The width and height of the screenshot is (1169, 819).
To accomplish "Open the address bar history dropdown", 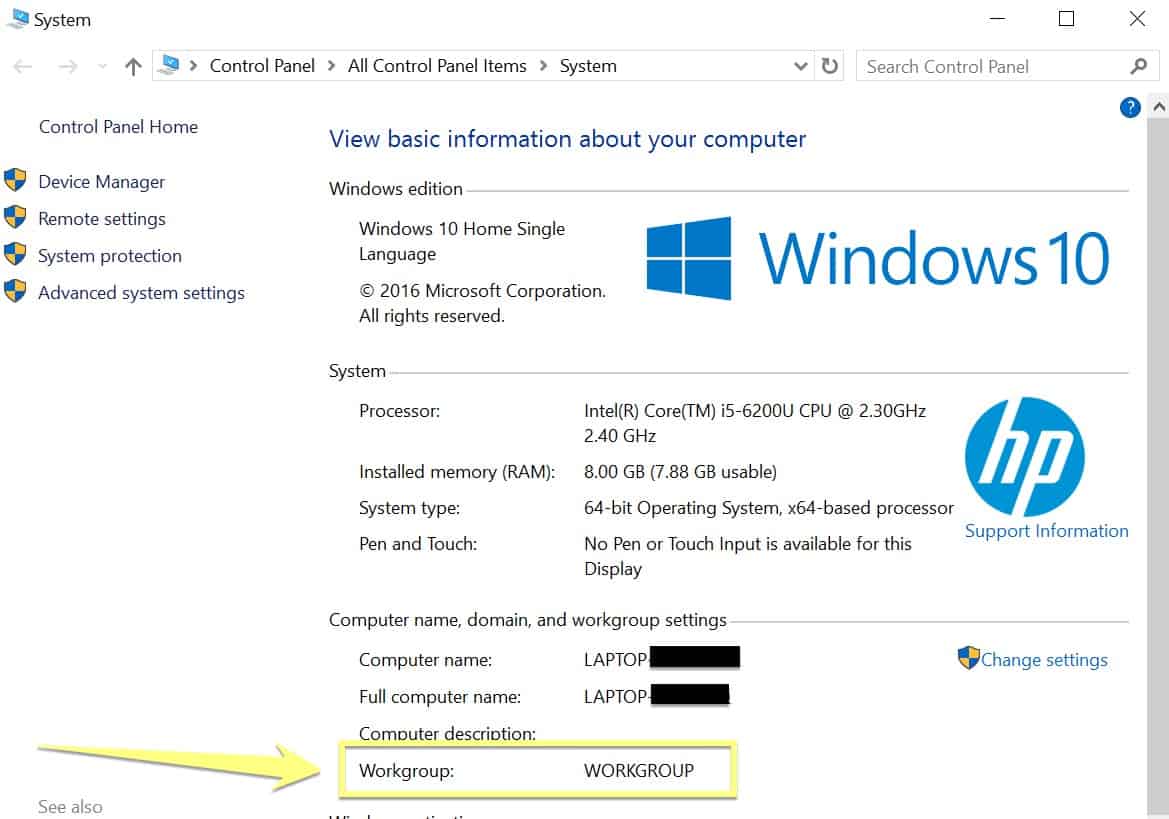I will (x=801, y=66).
